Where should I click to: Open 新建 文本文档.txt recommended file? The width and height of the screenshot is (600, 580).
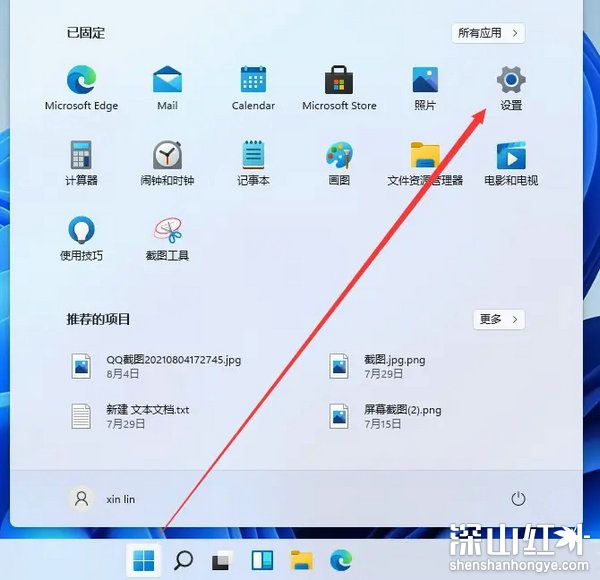coord(130,416)
